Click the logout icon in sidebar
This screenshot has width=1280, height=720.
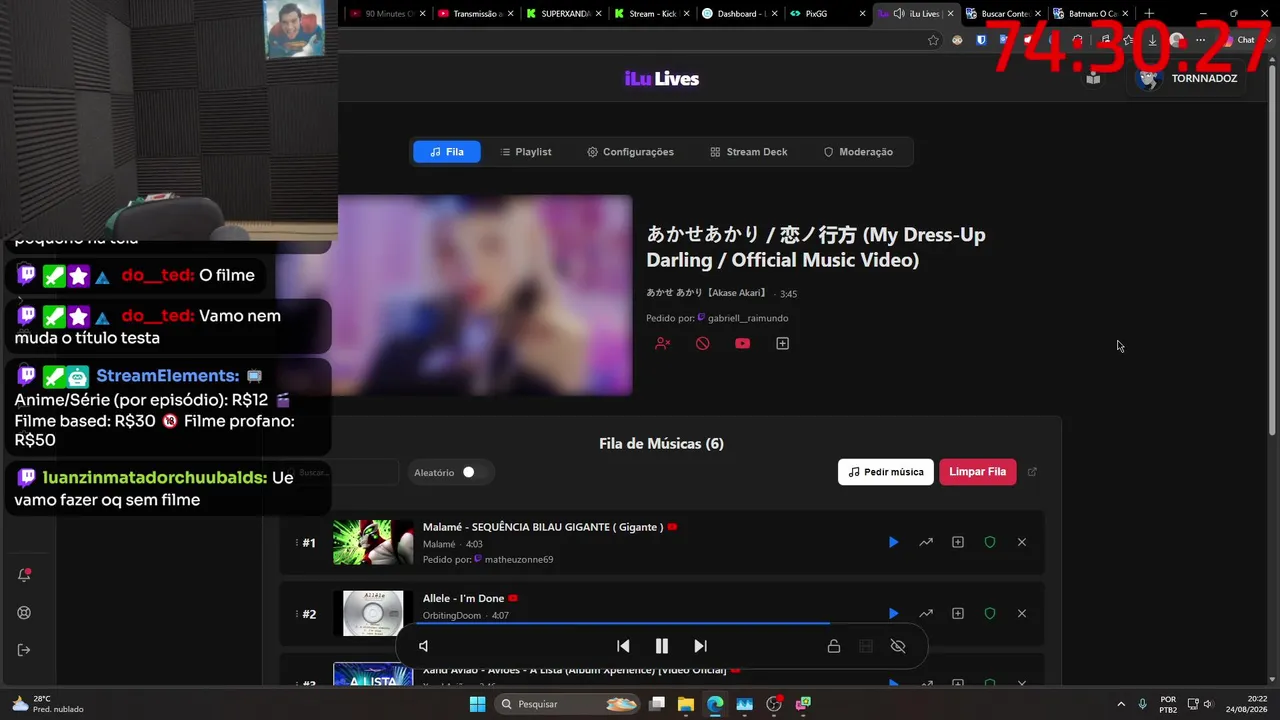click(x=24, y=650)
